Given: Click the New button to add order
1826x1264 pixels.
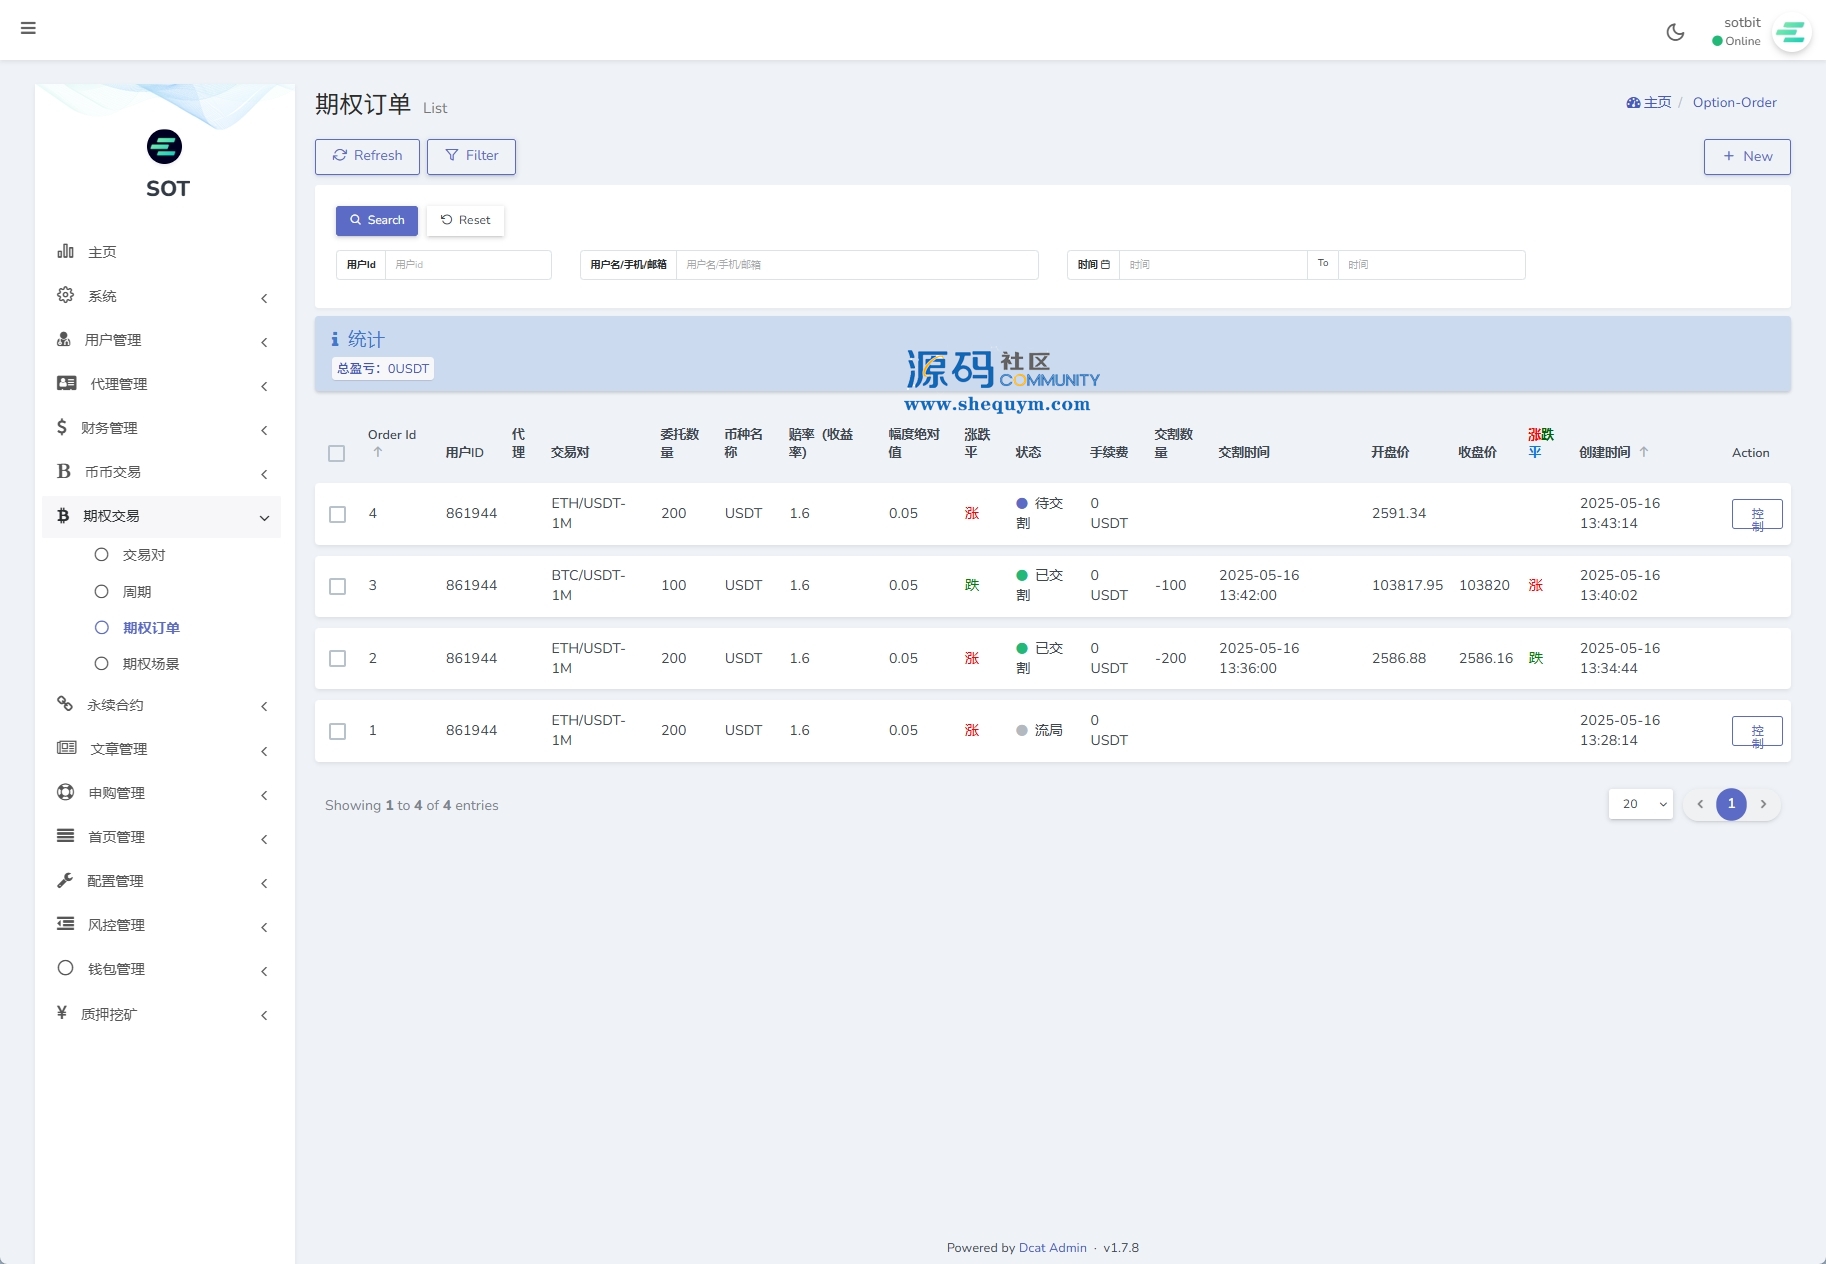Looking at the screenshot, I should coord(1746,157).
